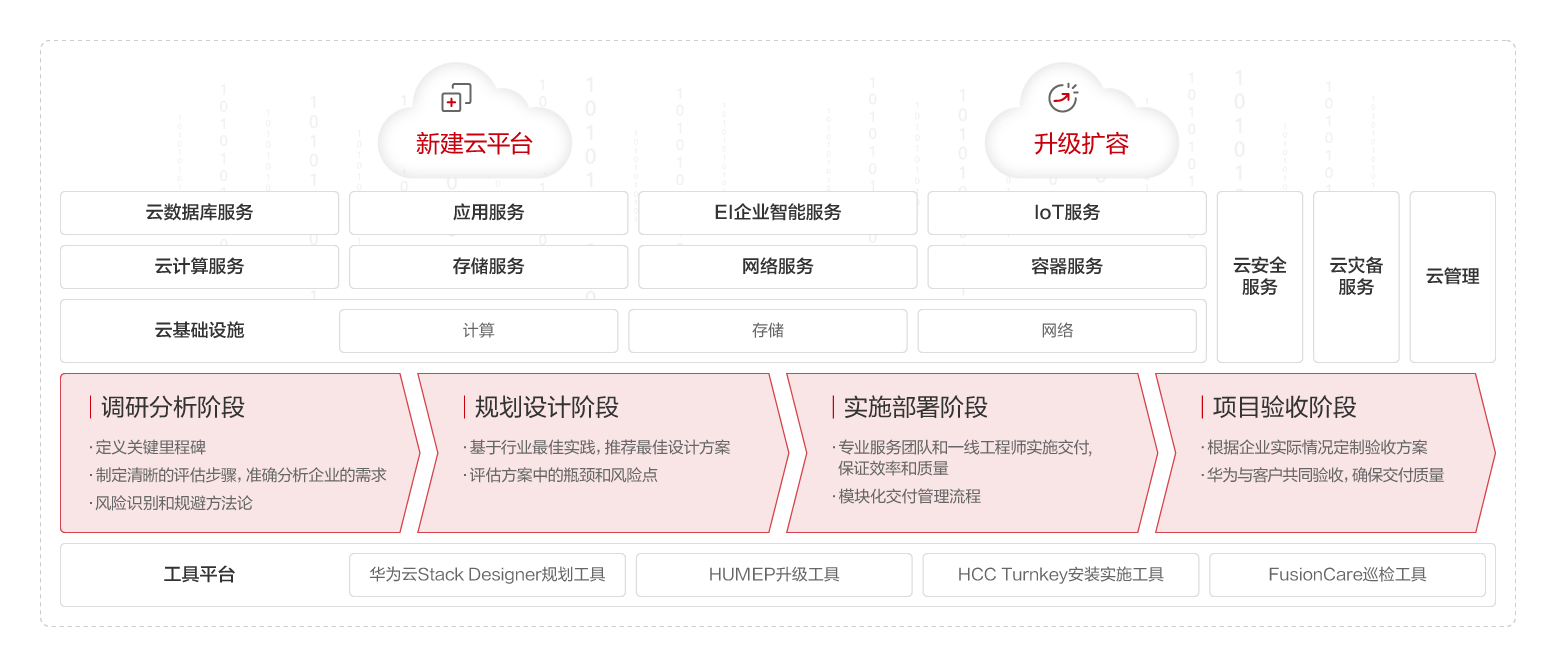1556x667 pixels.
Task: Open the 云数据库服务 service box
Action: tap(199, 212)
